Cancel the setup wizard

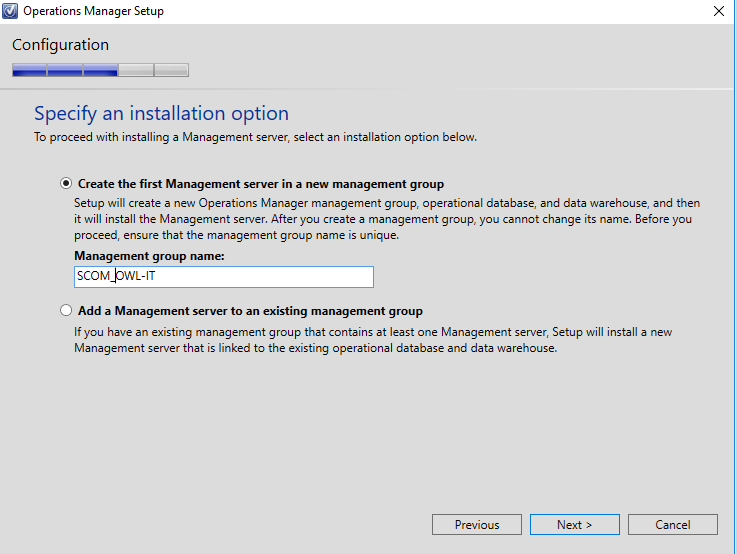pos(673,524)
